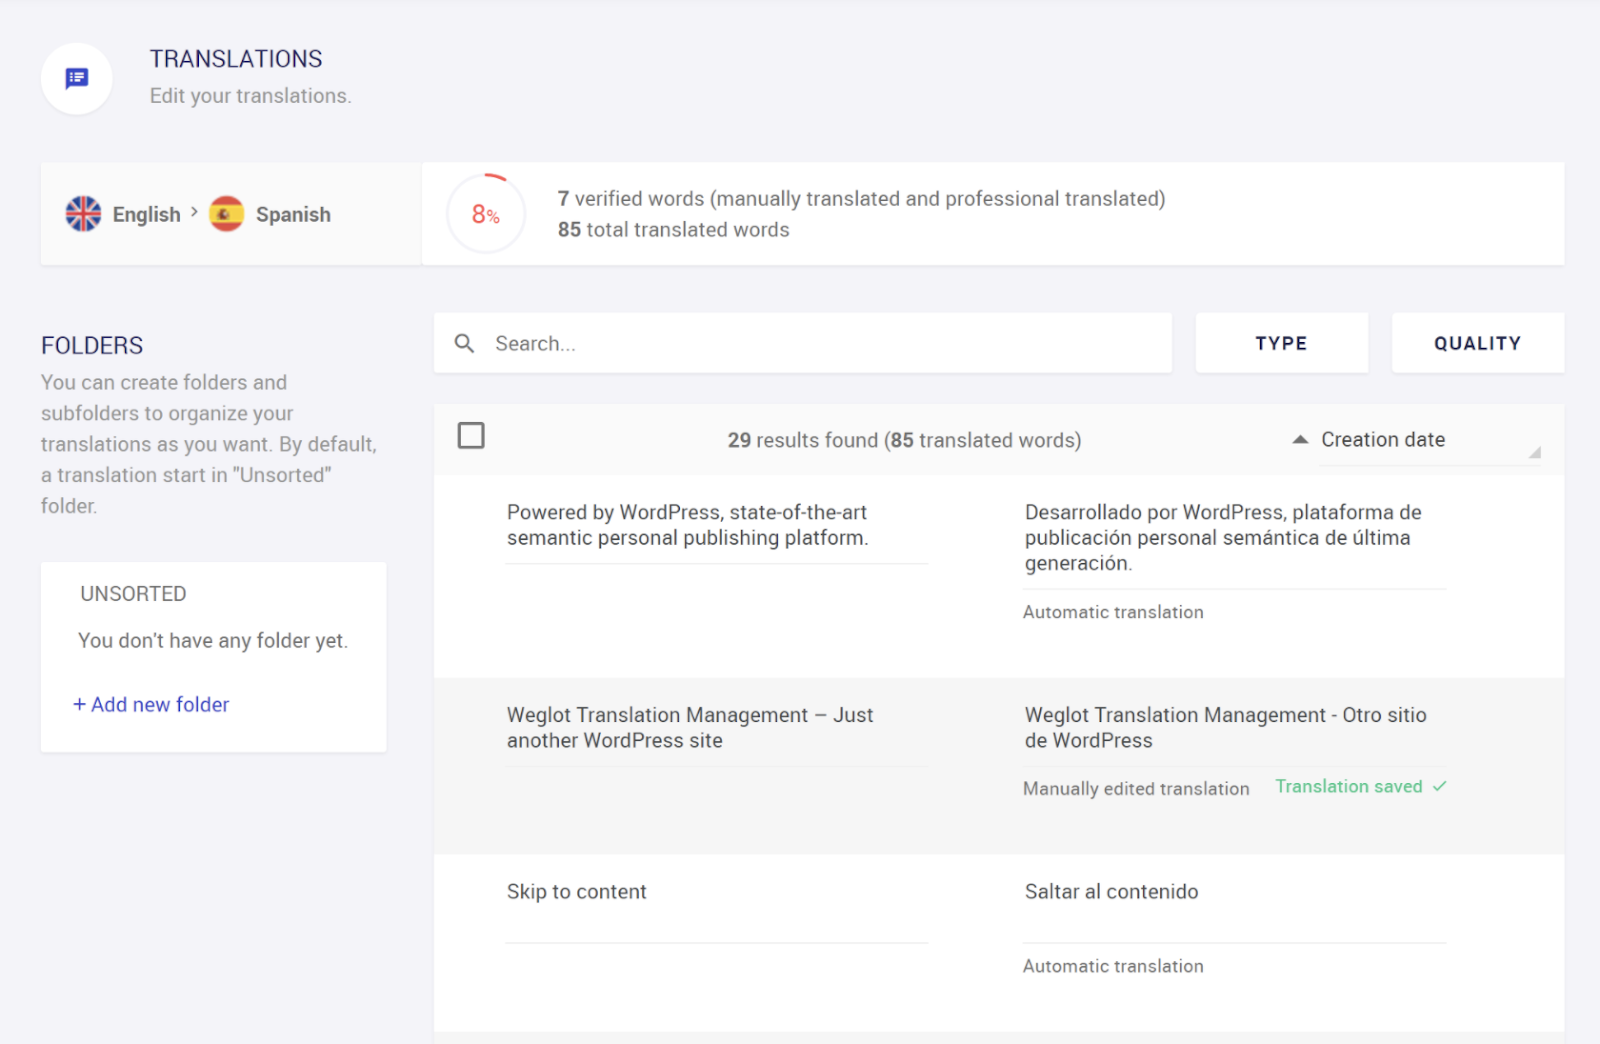Edit the Saltar al contenido translation
The image size is (1600, 1044).
click(1112, 892)
